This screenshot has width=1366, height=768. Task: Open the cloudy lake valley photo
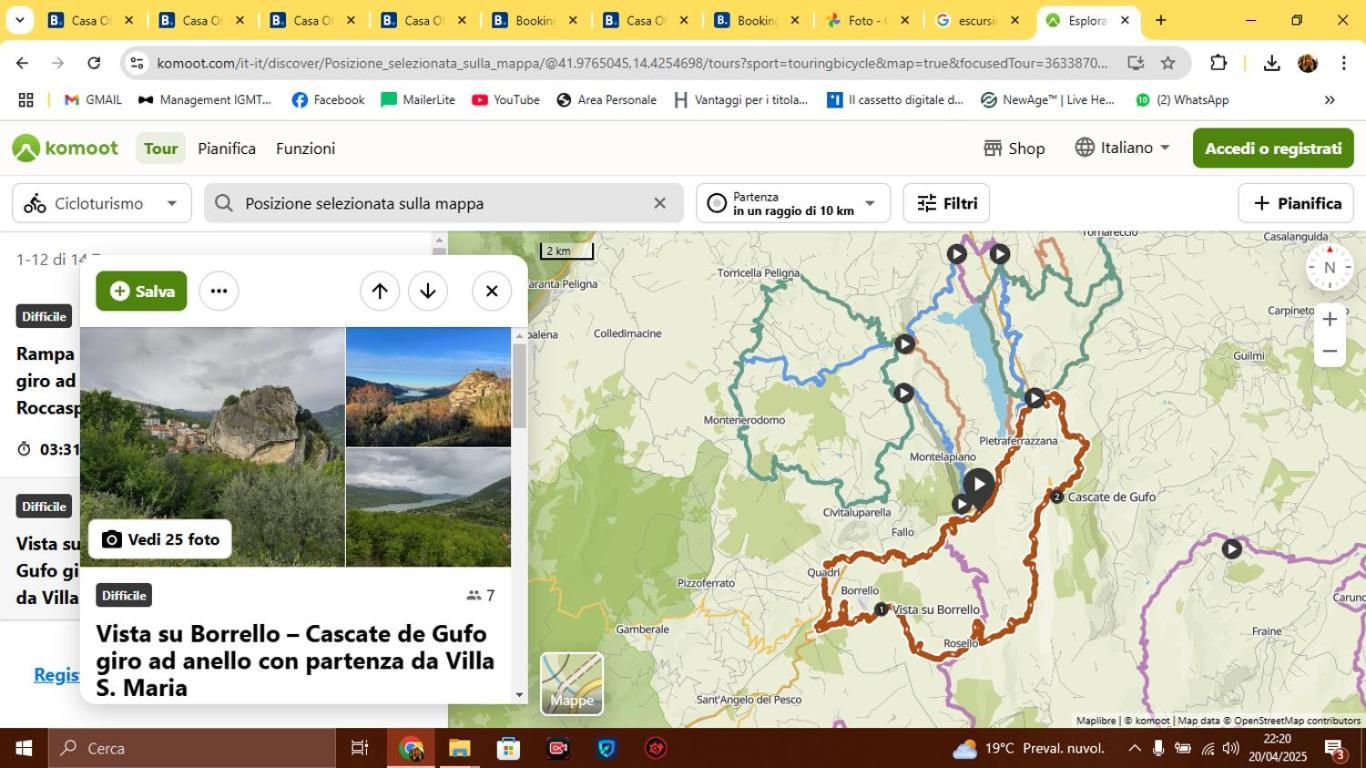428,507
